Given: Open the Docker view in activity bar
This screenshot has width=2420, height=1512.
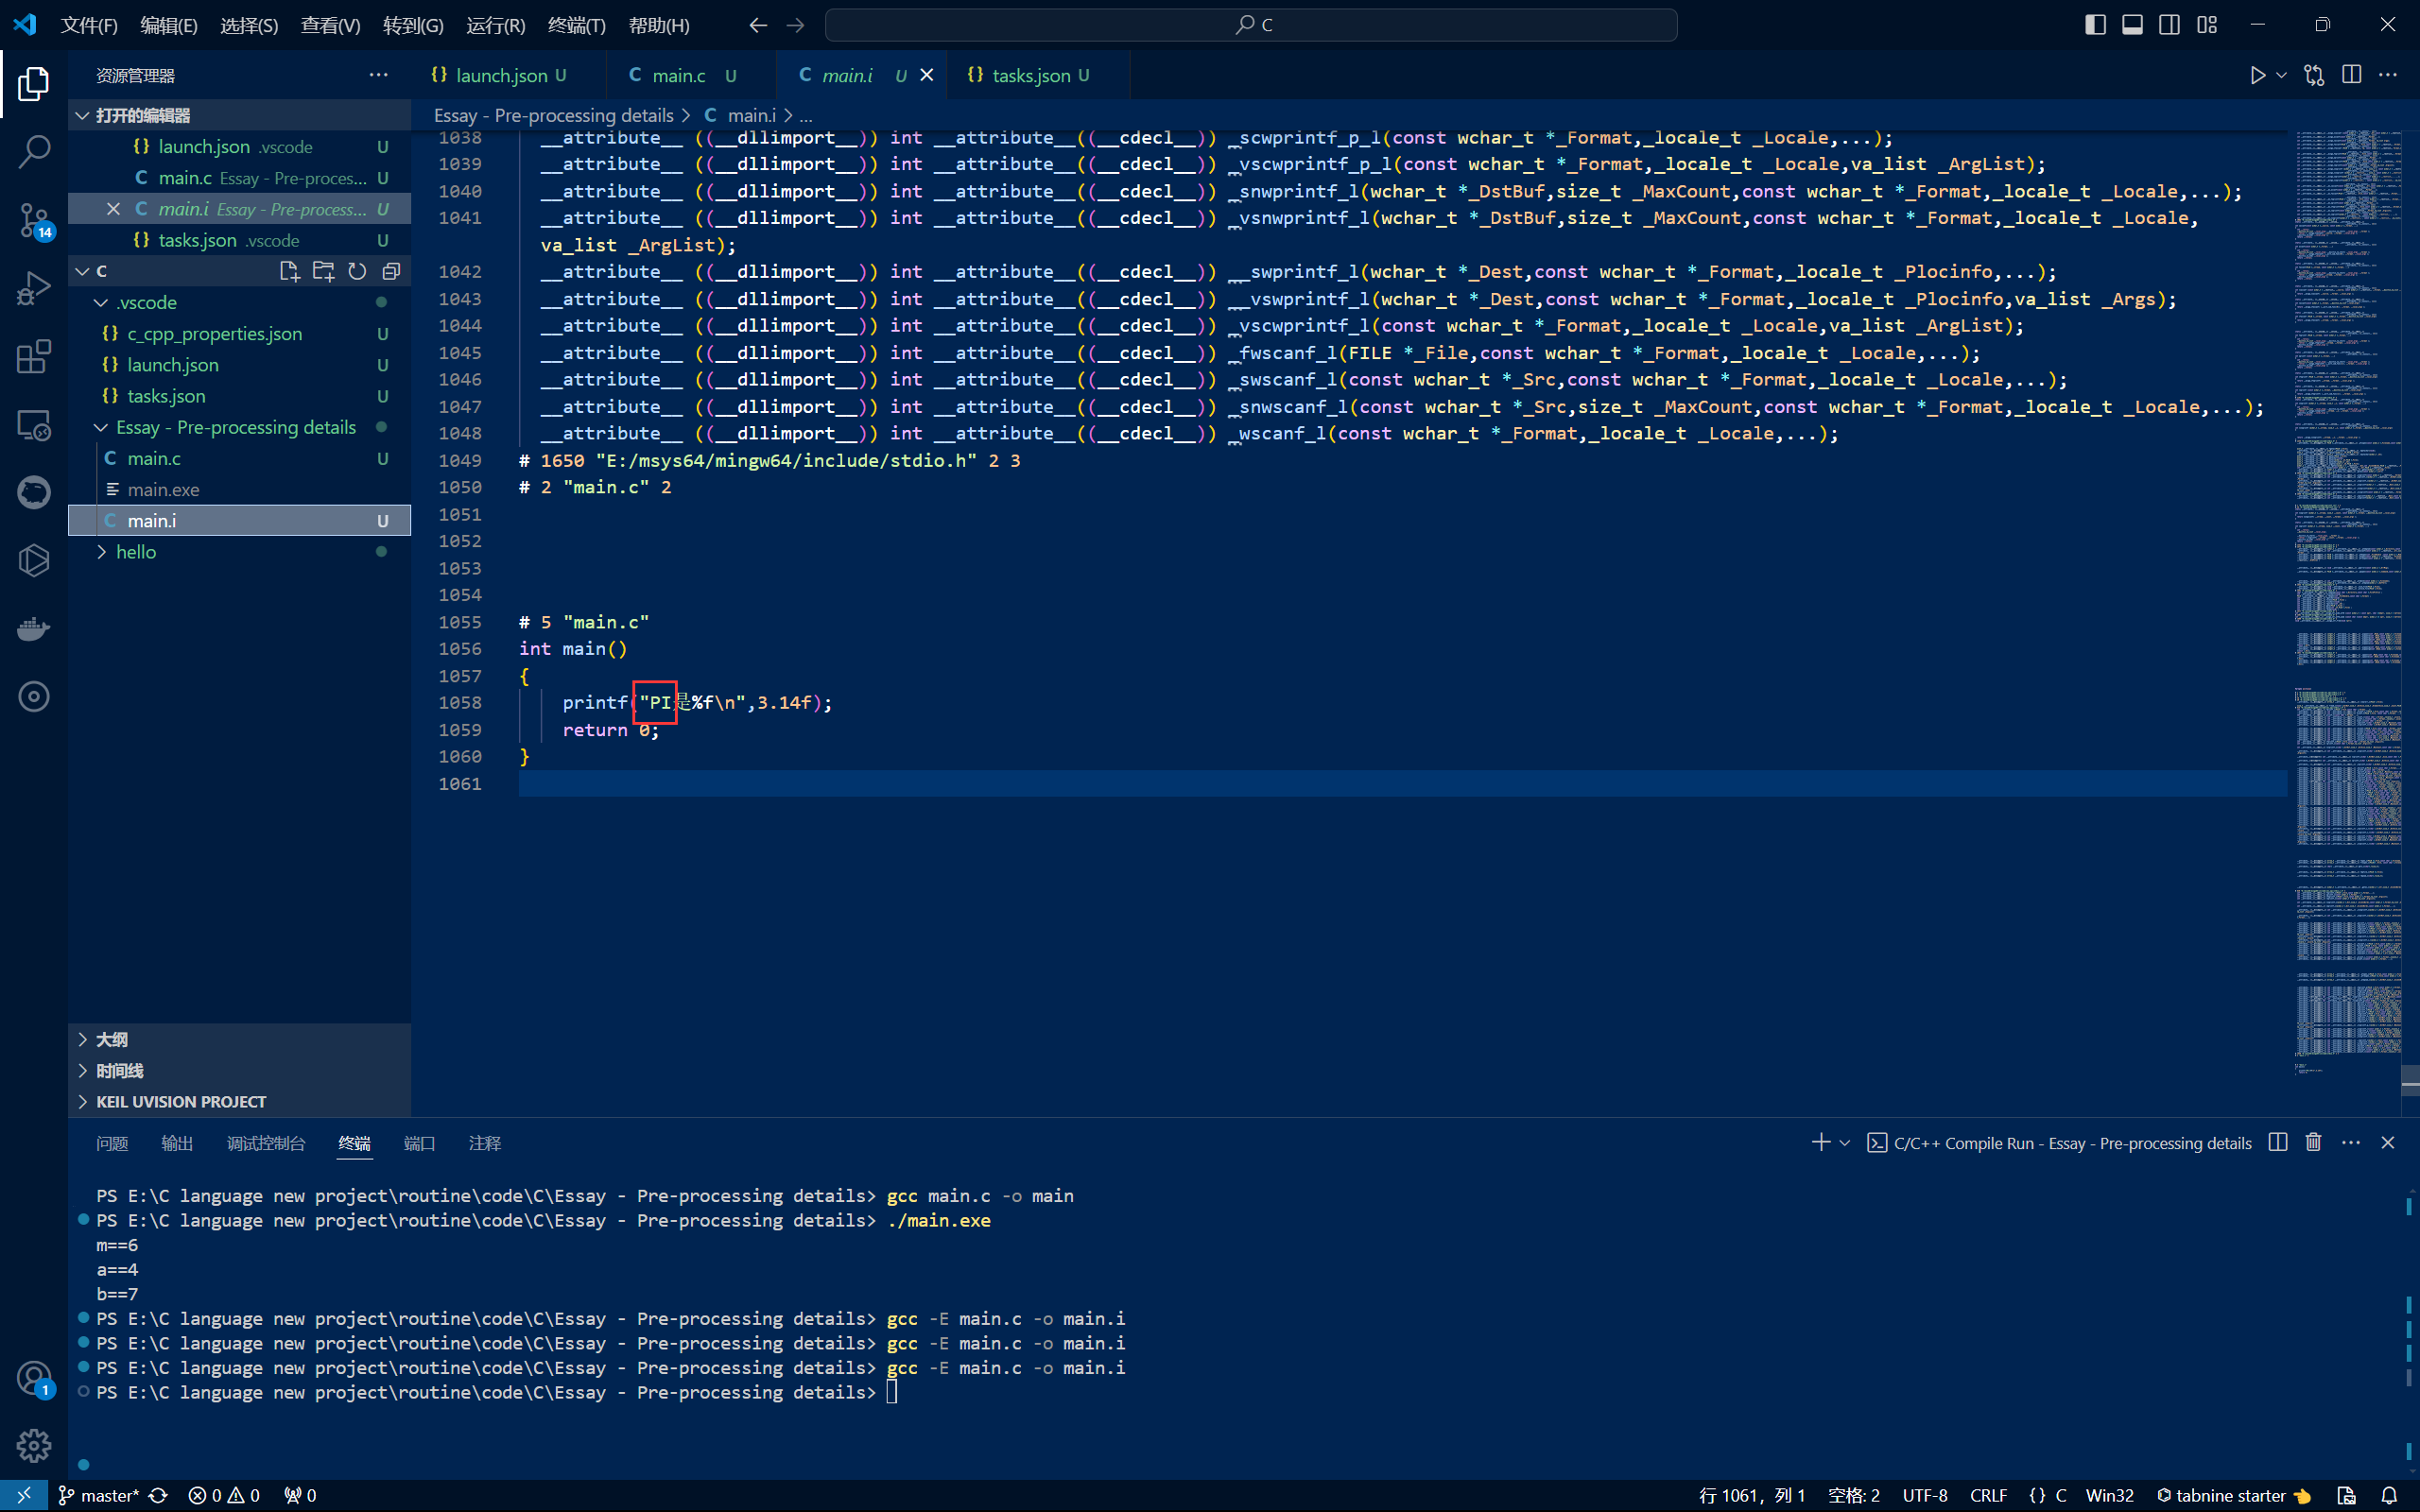Looking at the screenshot, I should click(x=33, y=629).
